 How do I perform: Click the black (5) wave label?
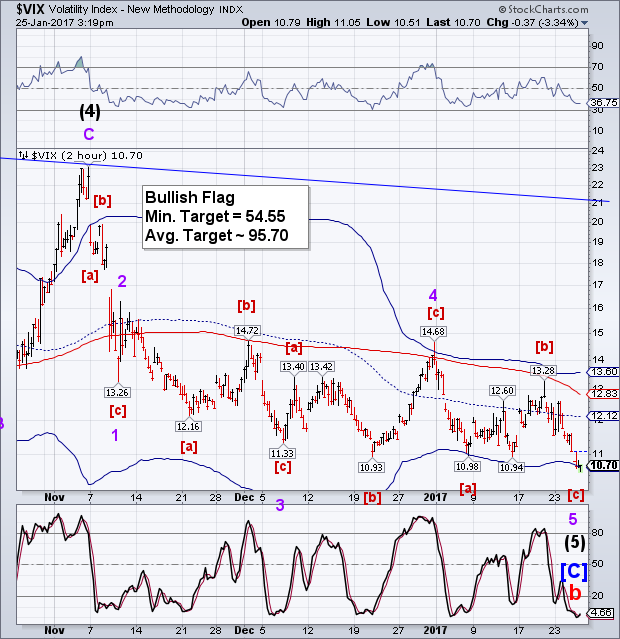click(x=575, y=542)
